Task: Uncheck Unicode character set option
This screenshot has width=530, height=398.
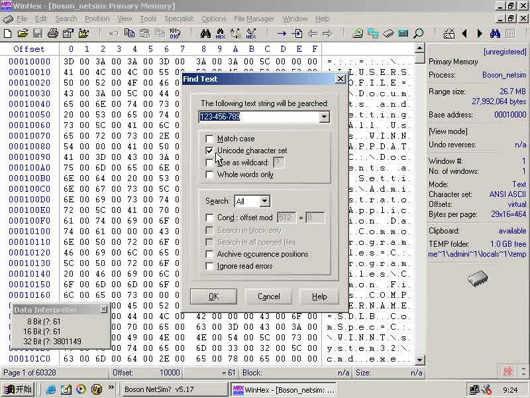Action: [x=209, y=150]
